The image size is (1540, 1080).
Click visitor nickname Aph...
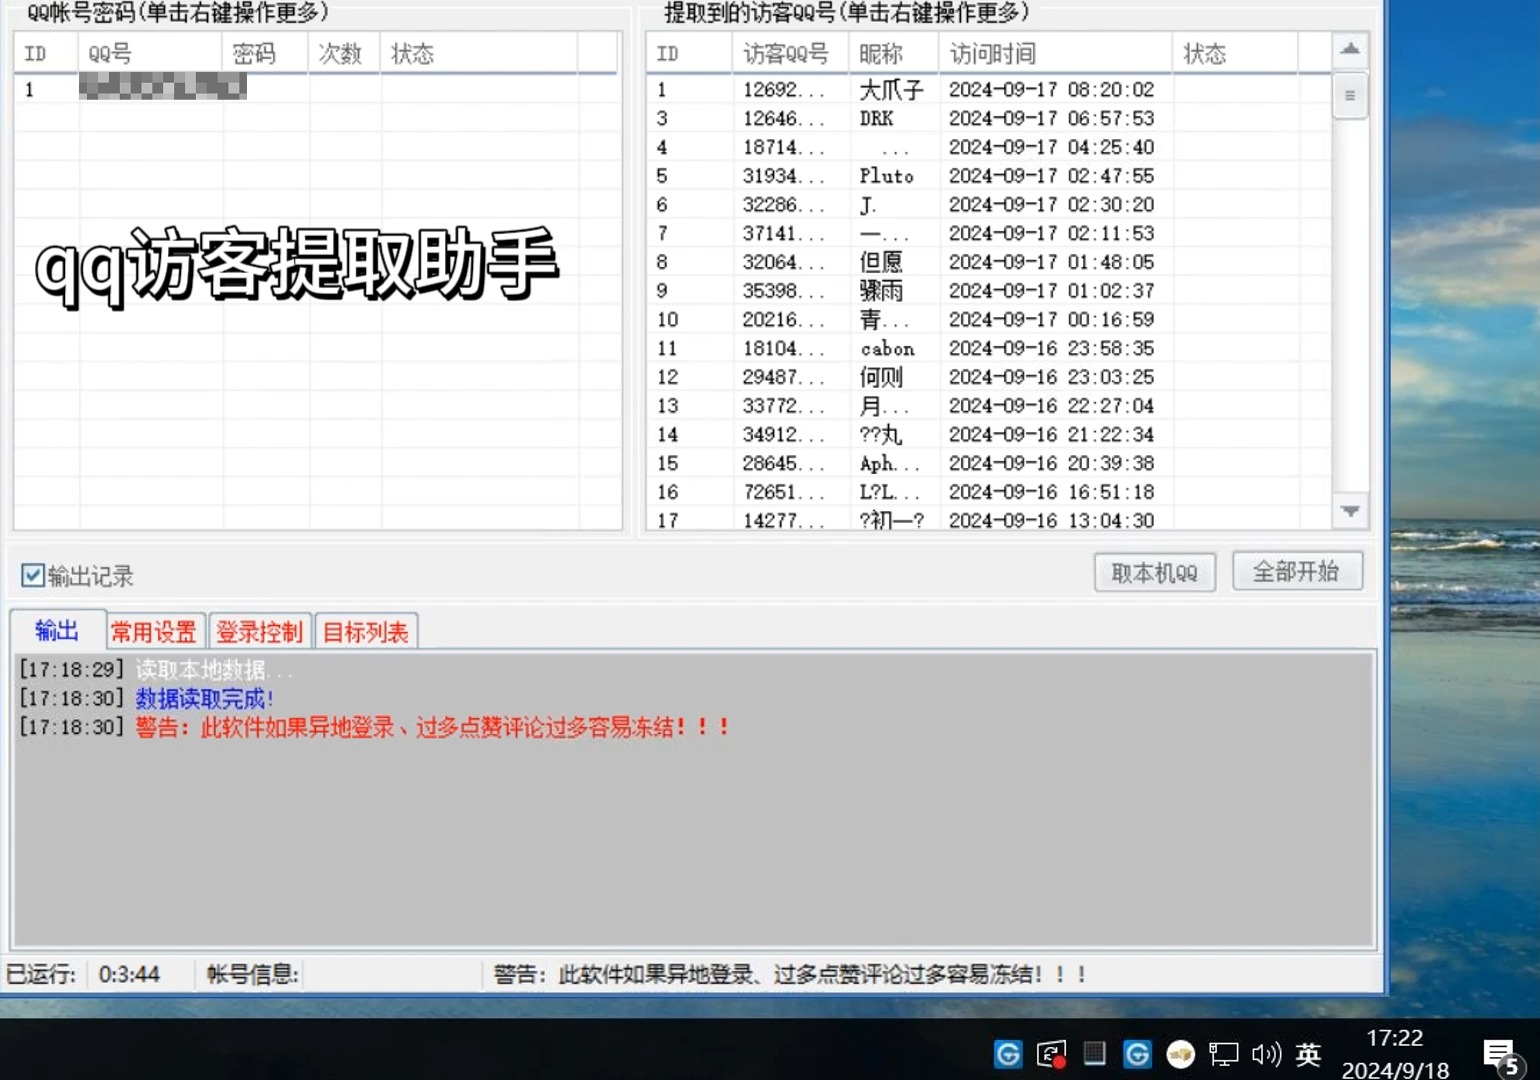click(889, 464)
